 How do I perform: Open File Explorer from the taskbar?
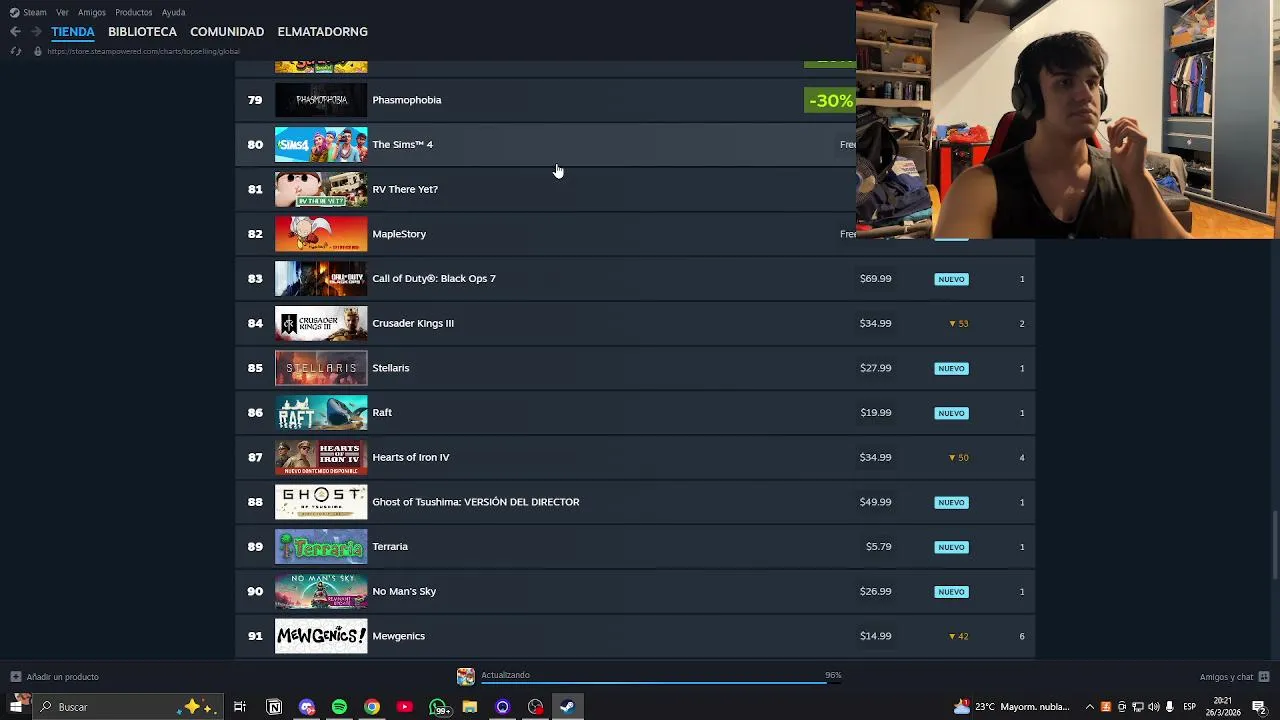click(470, 707)
